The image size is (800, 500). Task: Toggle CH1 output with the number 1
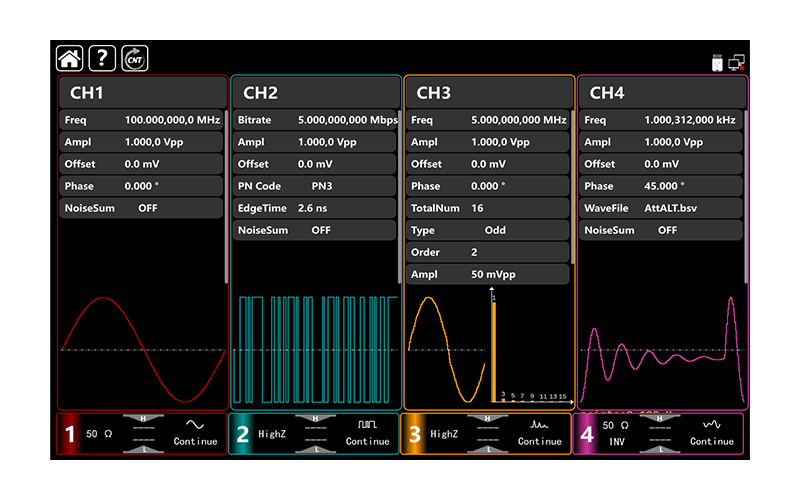(x=70, y=435)
